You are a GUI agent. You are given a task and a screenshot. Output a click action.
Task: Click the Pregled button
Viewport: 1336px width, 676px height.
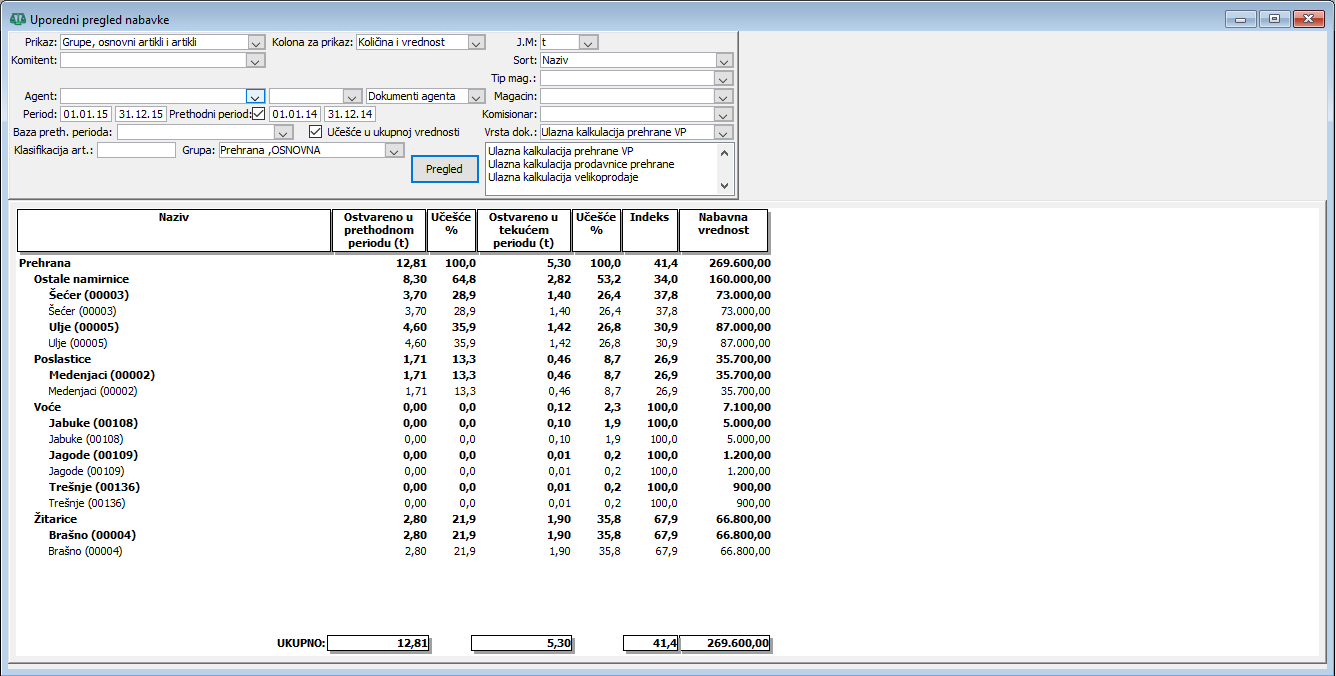[x=444, y=169]
